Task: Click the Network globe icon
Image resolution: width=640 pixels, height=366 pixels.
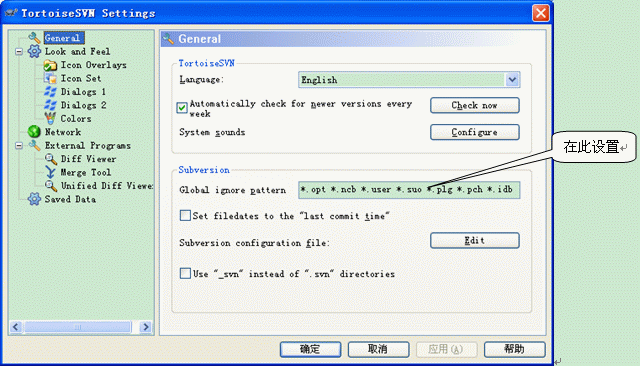Action: click(x=34, y=132)
